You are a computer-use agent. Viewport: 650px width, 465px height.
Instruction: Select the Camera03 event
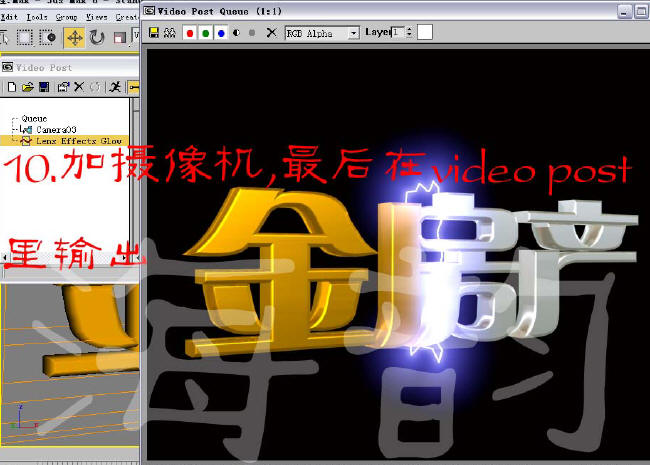click(56, 130)
